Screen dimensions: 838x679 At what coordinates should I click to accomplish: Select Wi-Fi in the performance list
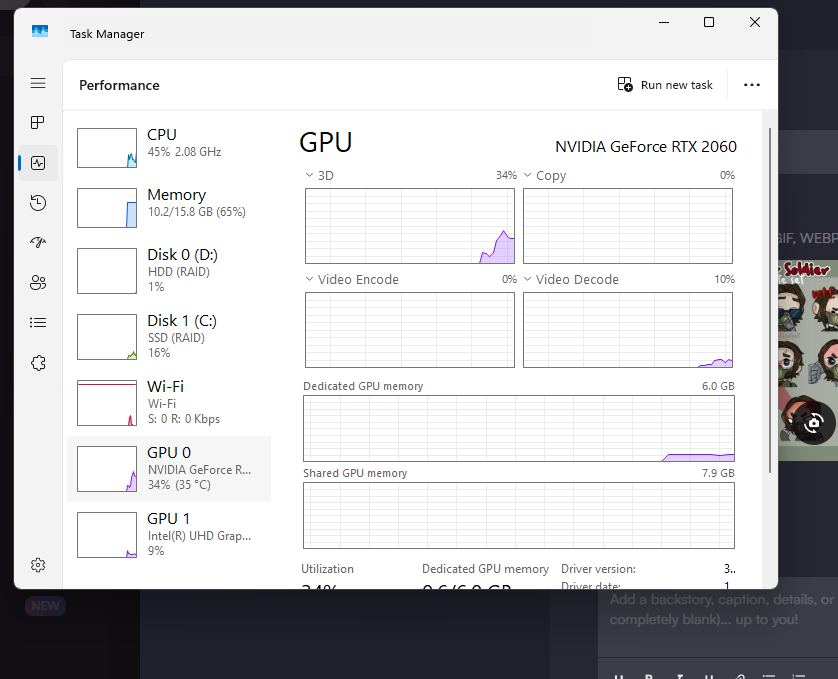[170, 401]
